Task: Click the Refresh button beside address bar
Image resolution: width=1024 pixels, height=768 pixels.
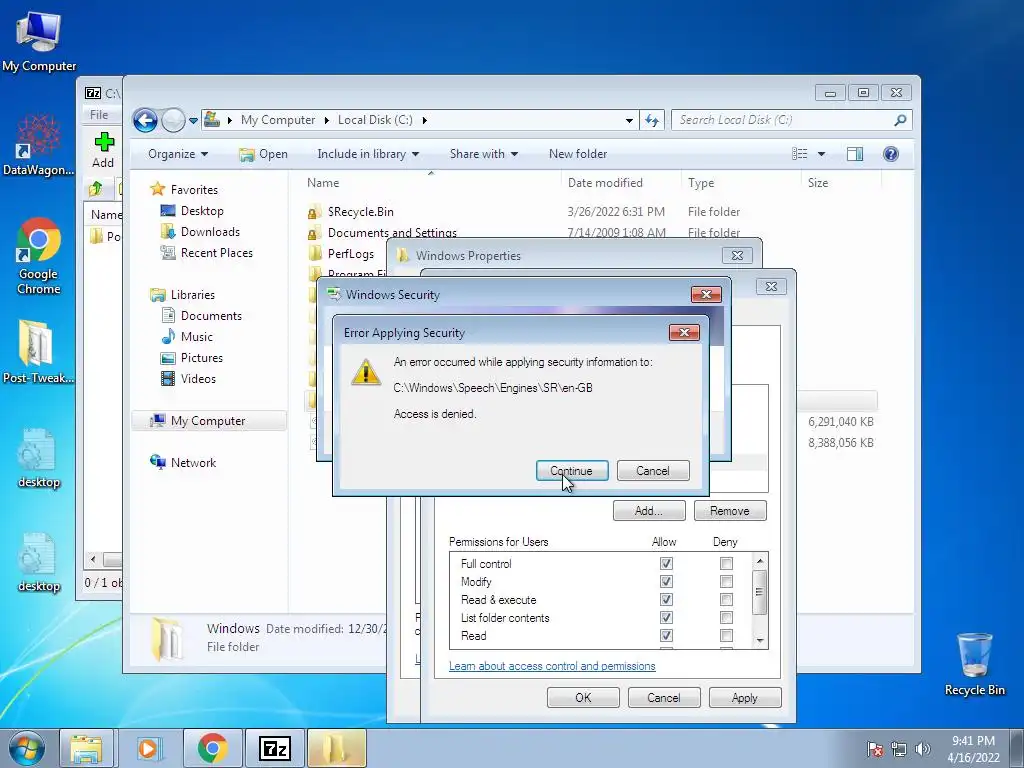Action: [x=652, y=120]
